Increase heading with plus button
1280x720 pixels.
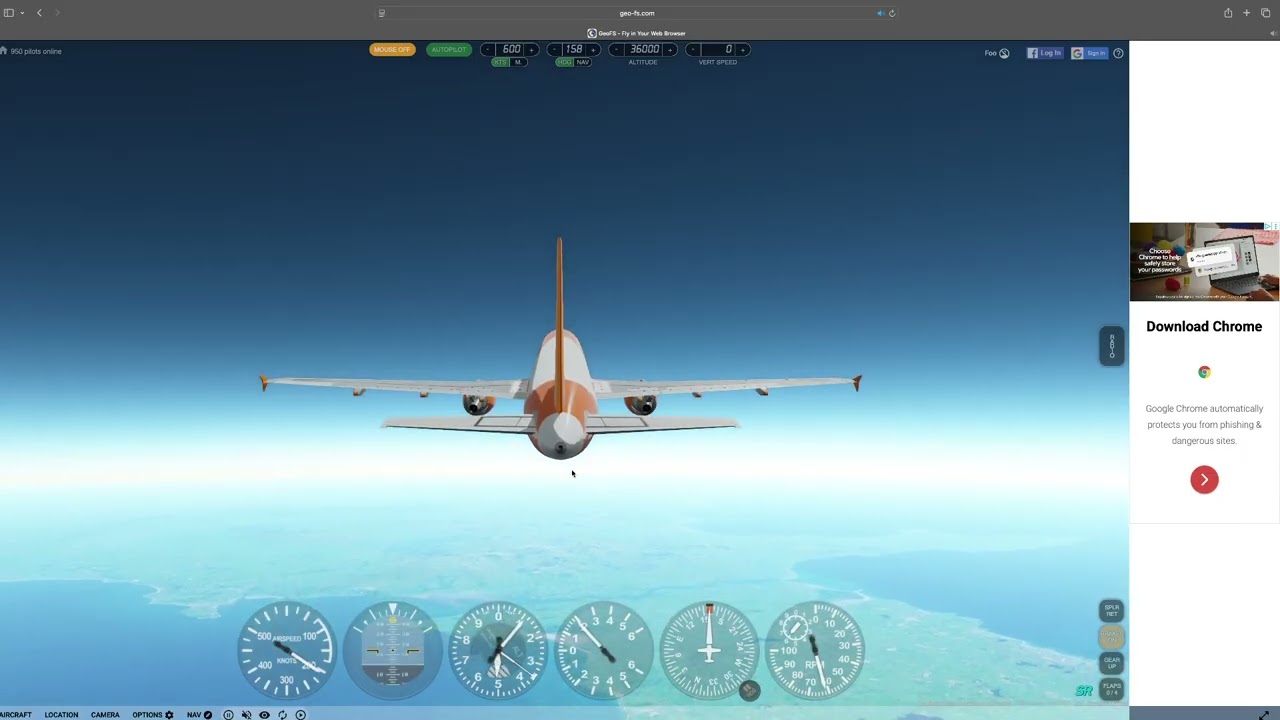point(593,49)
